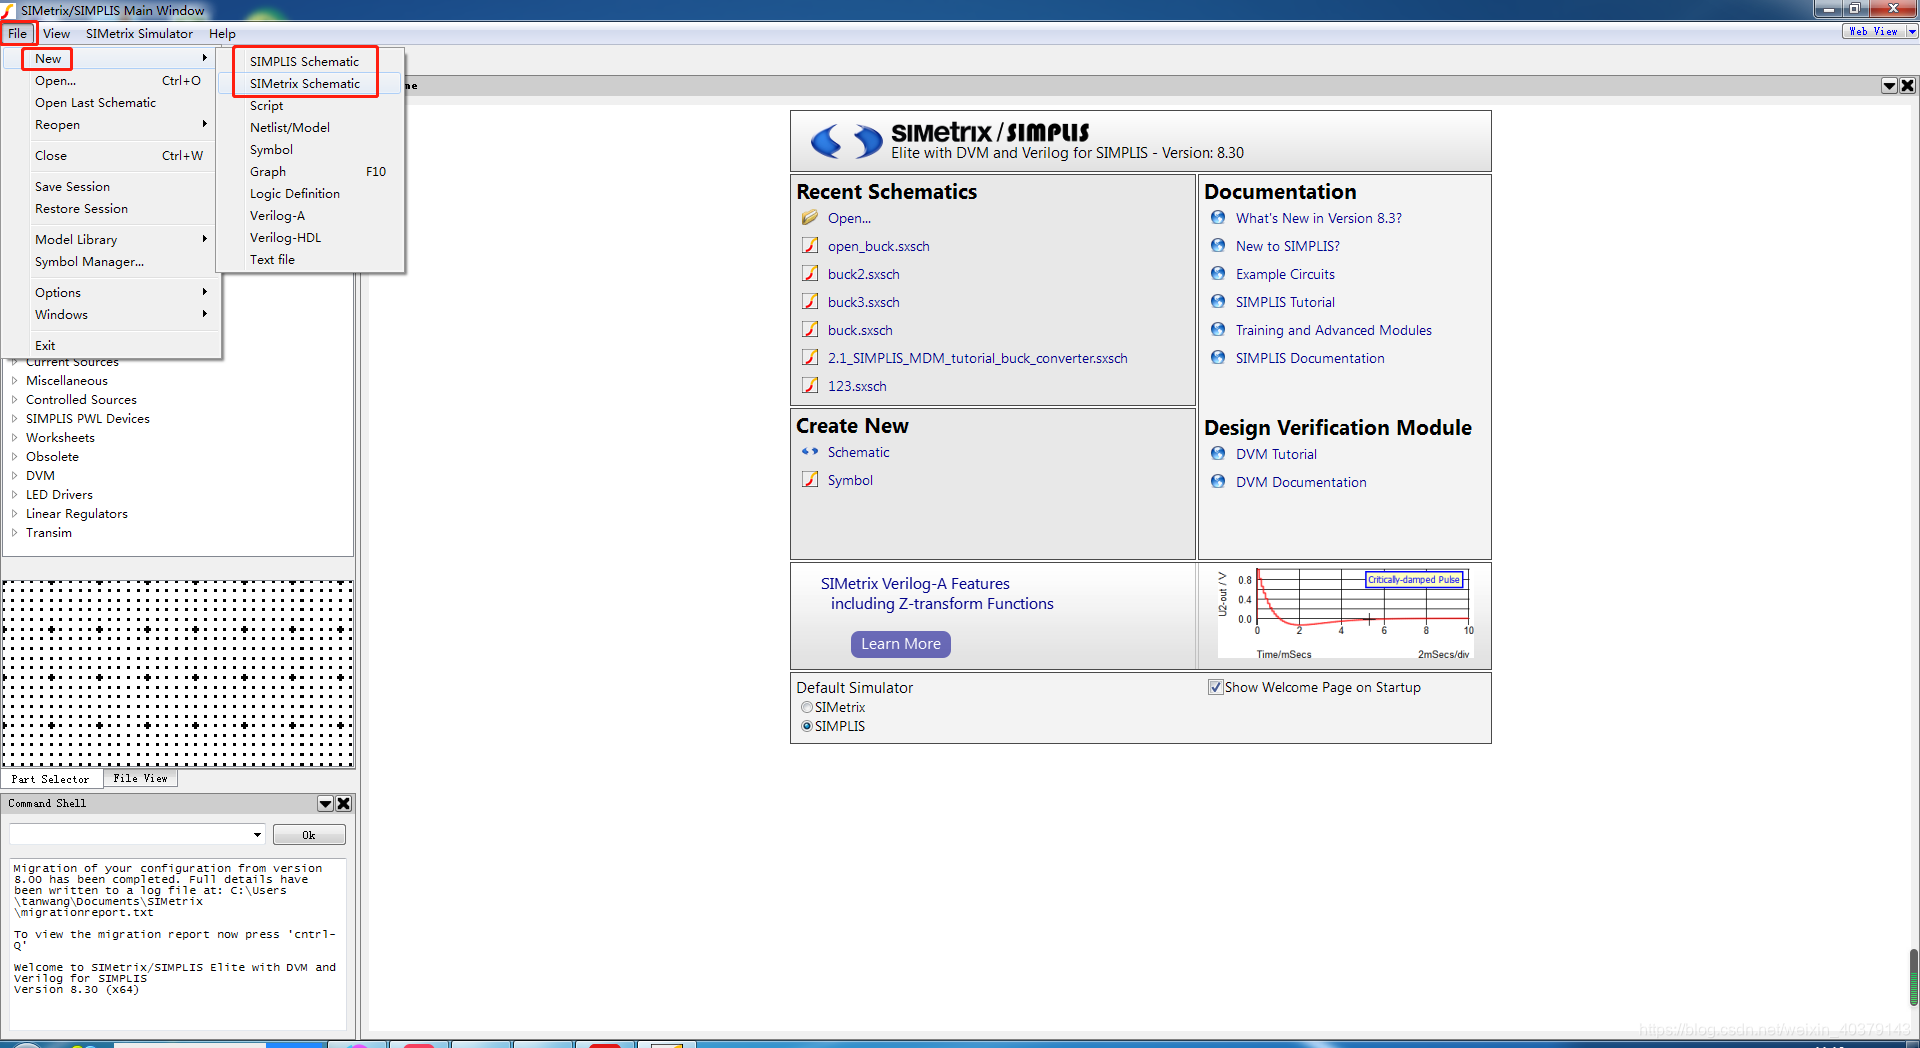
Task: Select Verilog-A in the New submenu
Action: click(278, 216)
